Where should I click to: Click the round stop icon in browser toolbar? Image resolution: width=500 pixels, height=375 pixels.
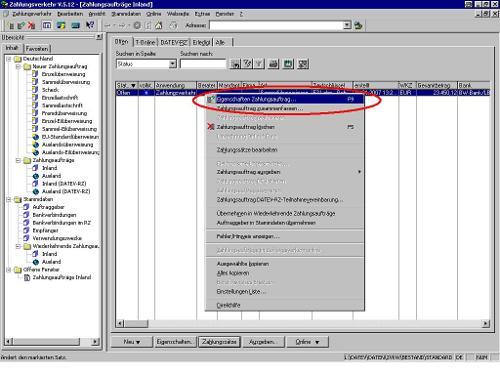[x=137, y=25]
